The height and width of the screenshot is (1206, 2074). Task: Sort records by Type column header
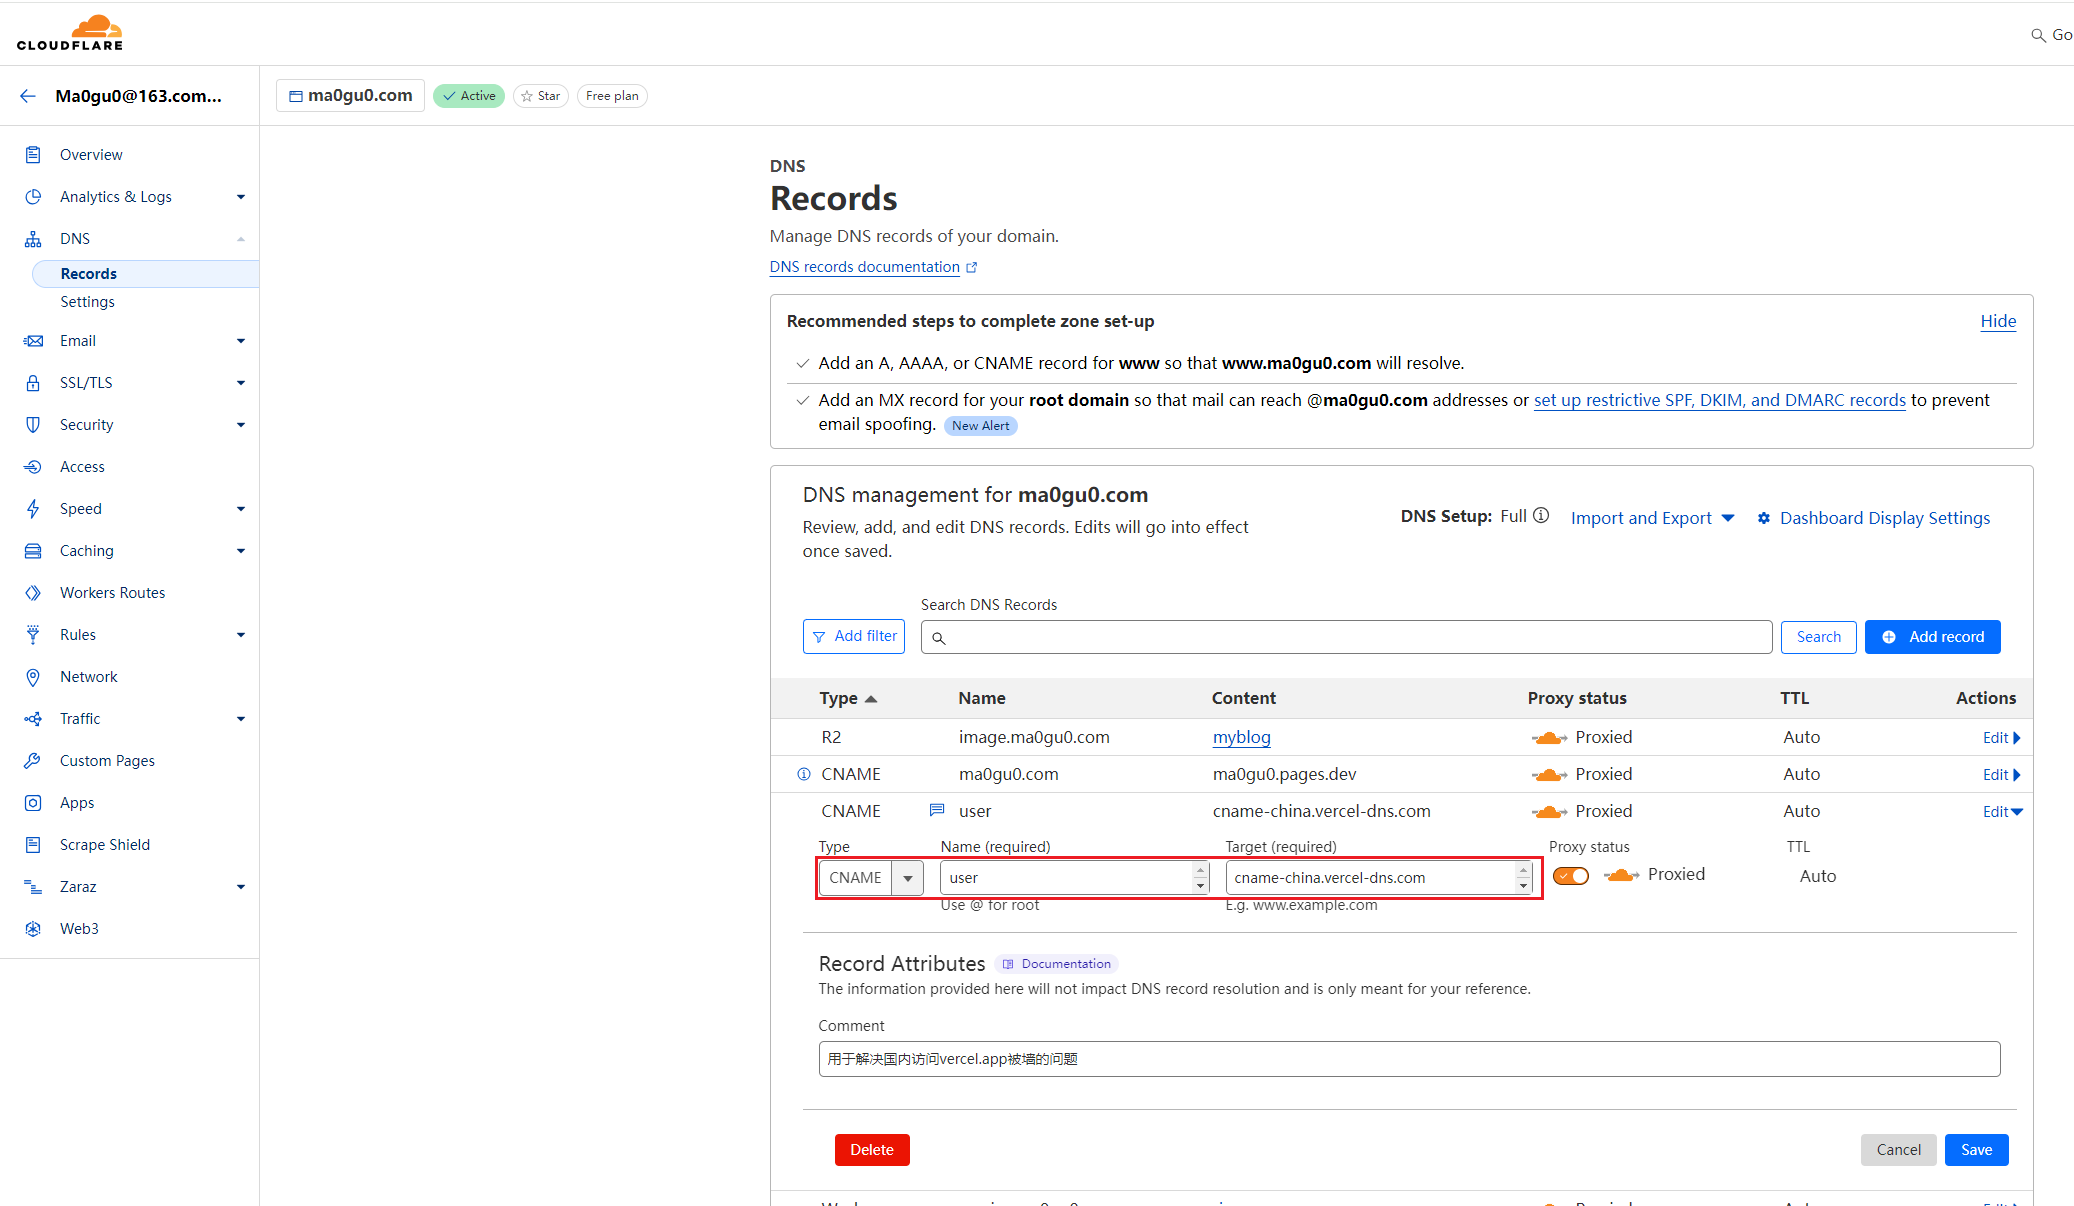tap(847, 698)
